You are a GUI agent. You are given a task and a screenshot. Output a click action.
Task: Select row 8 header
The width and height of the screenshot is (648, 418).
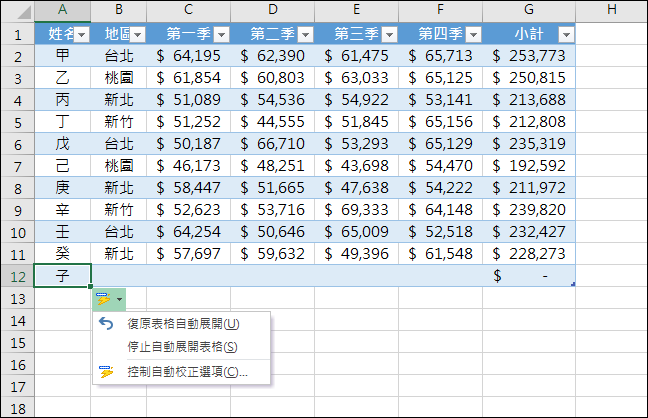coord(18,188)
